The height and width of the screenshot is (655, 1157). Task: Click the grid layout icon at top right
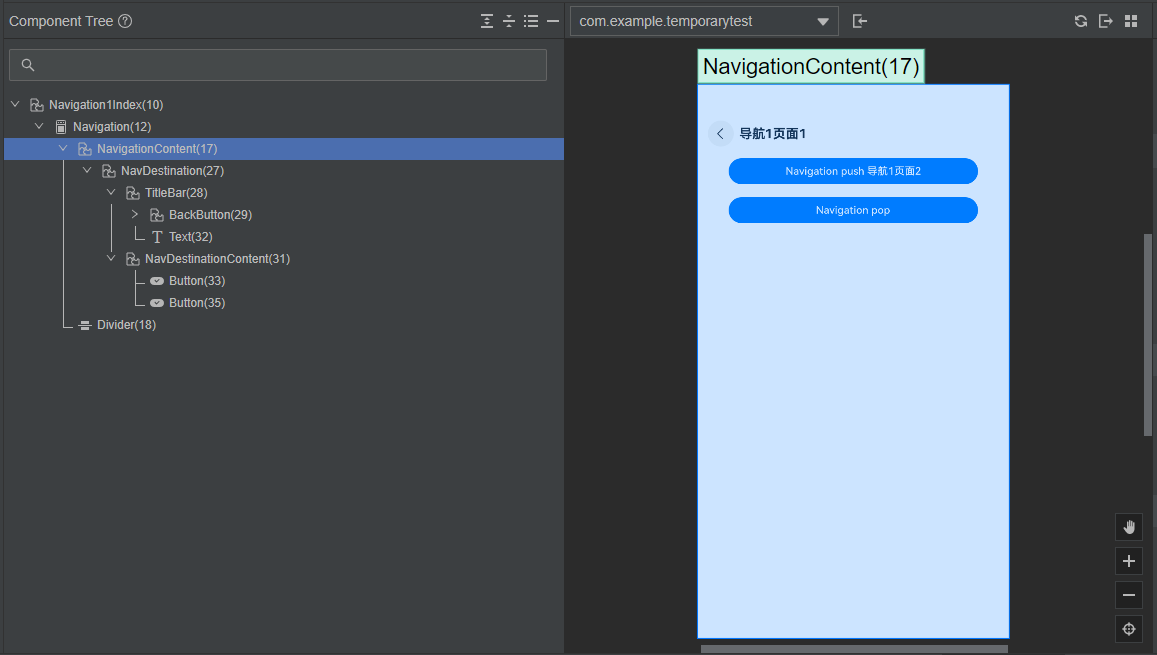click(x=1130, y=21)
